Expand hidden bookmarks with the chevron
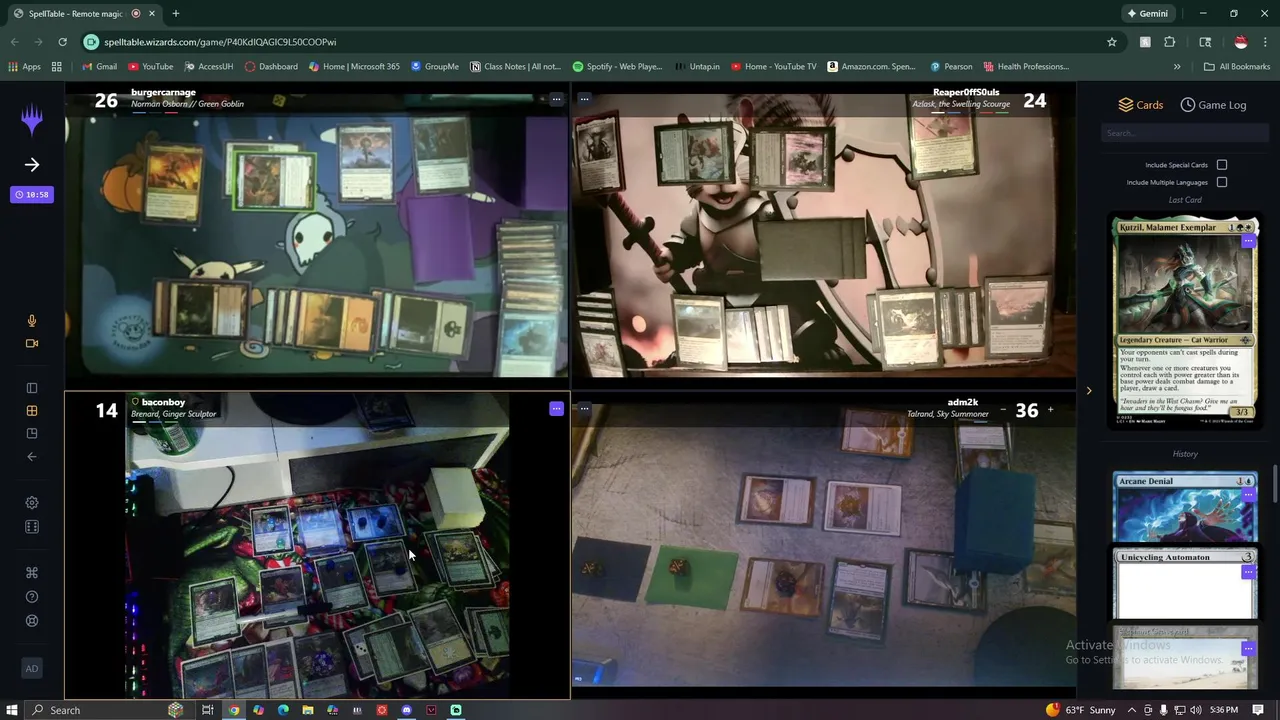Viewport: 1280px width, 720px height. click(x=1177, y=66)
